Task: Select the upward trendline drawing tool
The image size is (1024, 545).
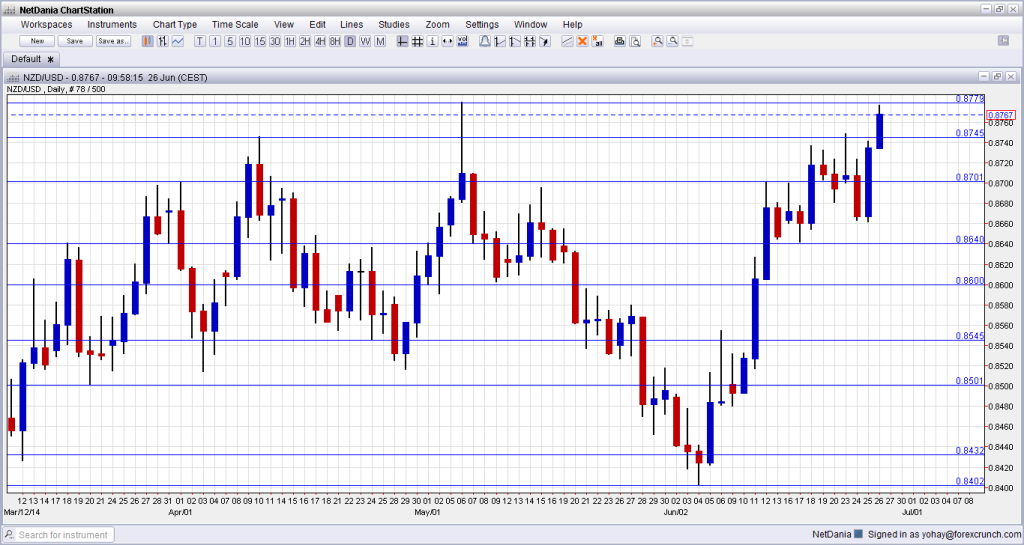Action: click(x=500, y=41)
